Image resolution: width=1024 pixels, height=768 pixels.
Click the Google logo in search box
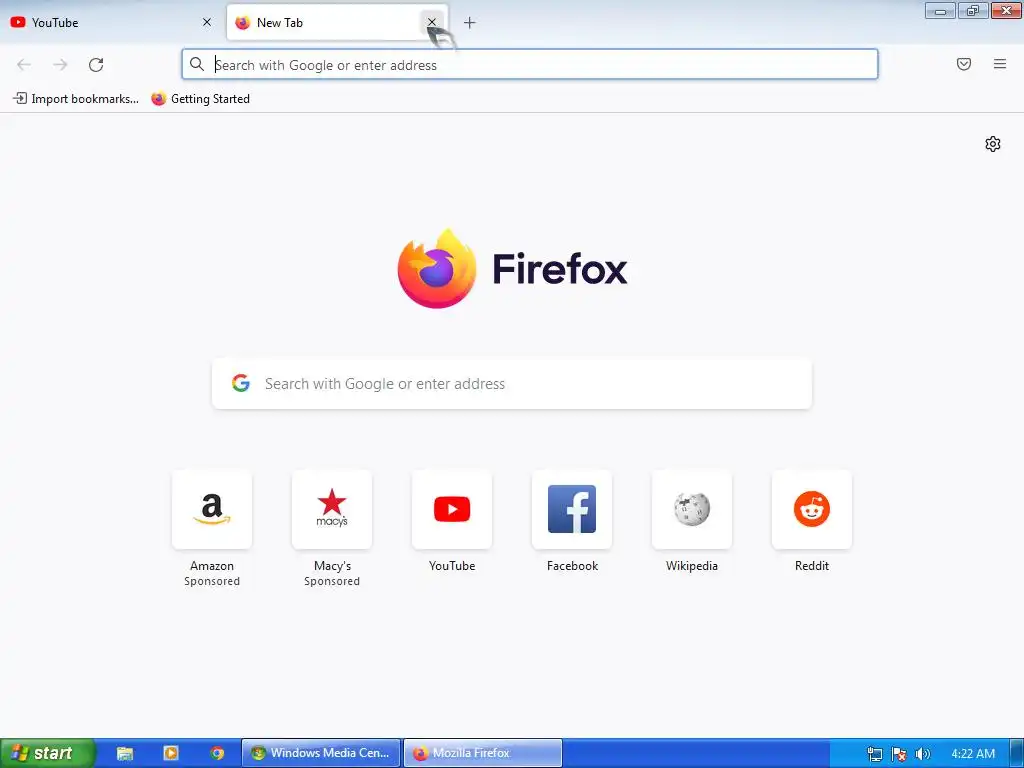coord(241,383)
